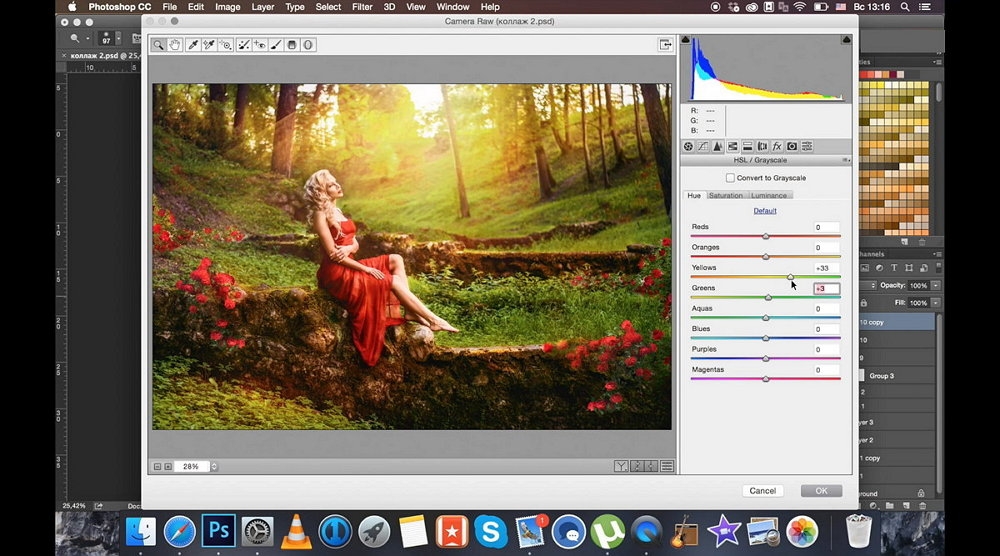The height and width of the screenshot is (556, 1000).
Task: Open Safari from the Dock
Action: (180, 531)
